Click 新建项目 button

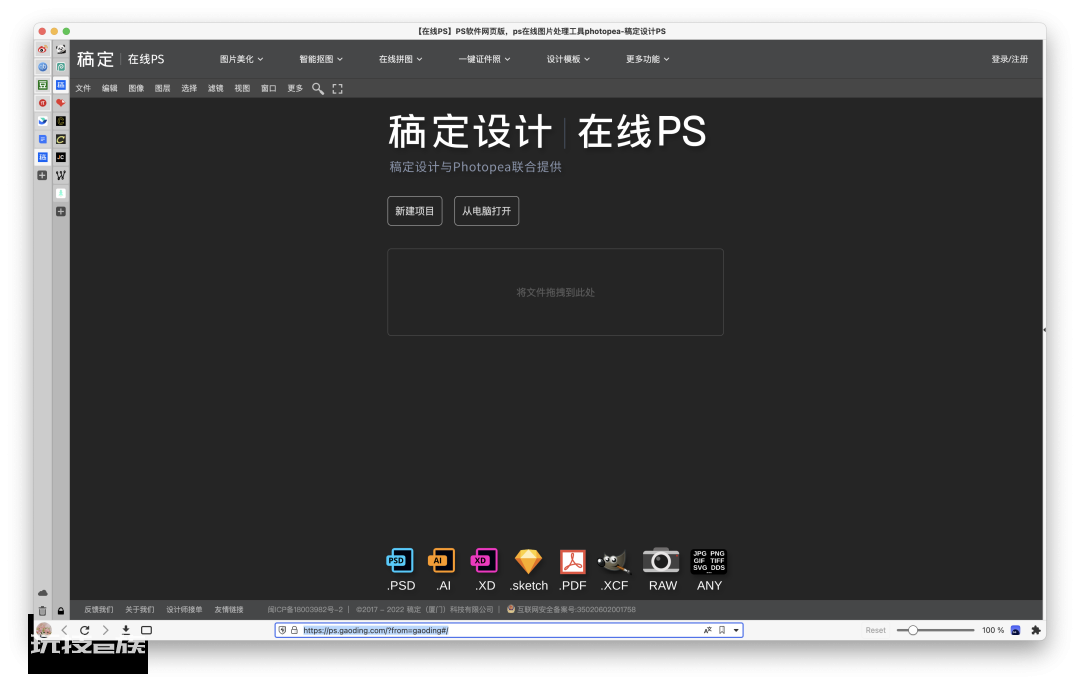pyautogui.click(x=415, y=211)
